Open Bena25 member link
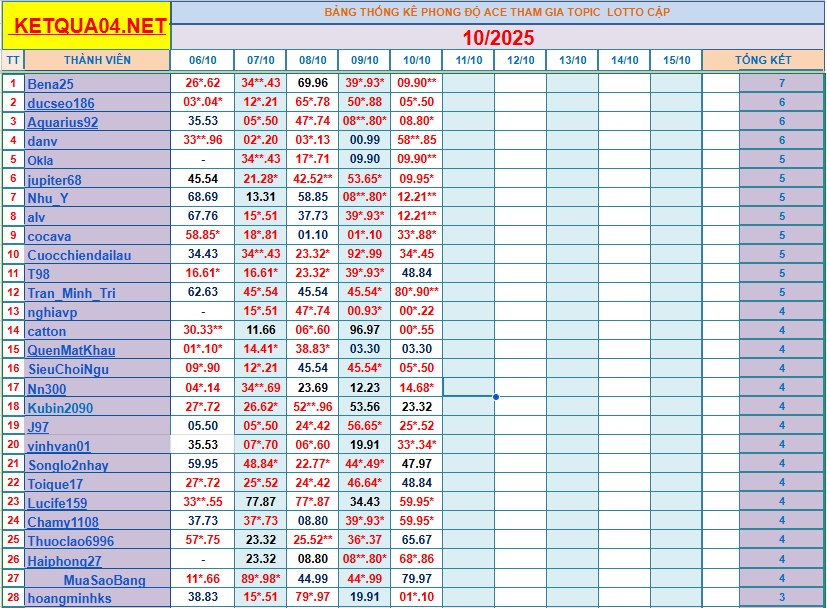Screen dimensions: 827x608 tap(50, 84)
